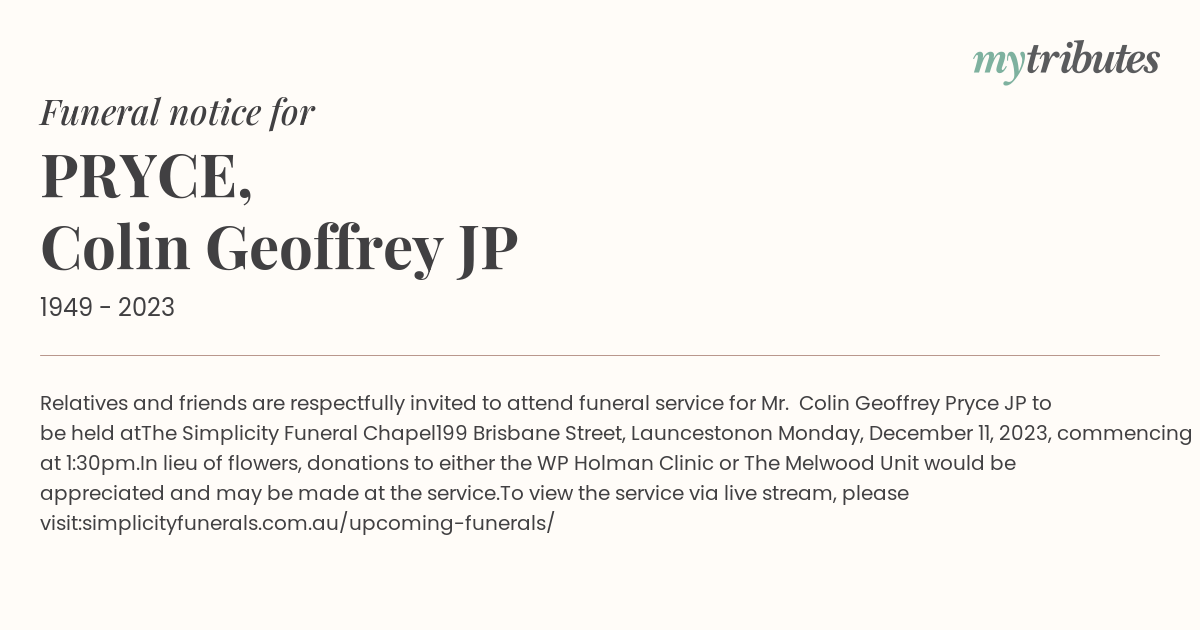Select the years 1949 - 2023

click(x=107, y=308)
